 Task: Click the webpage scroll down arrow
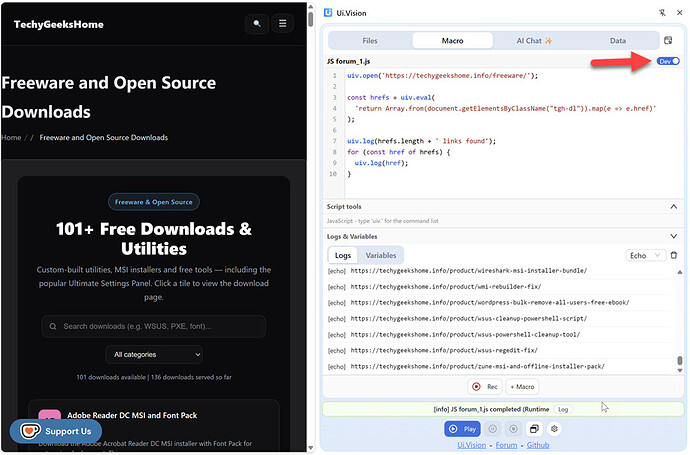click(x=311, y=448)
